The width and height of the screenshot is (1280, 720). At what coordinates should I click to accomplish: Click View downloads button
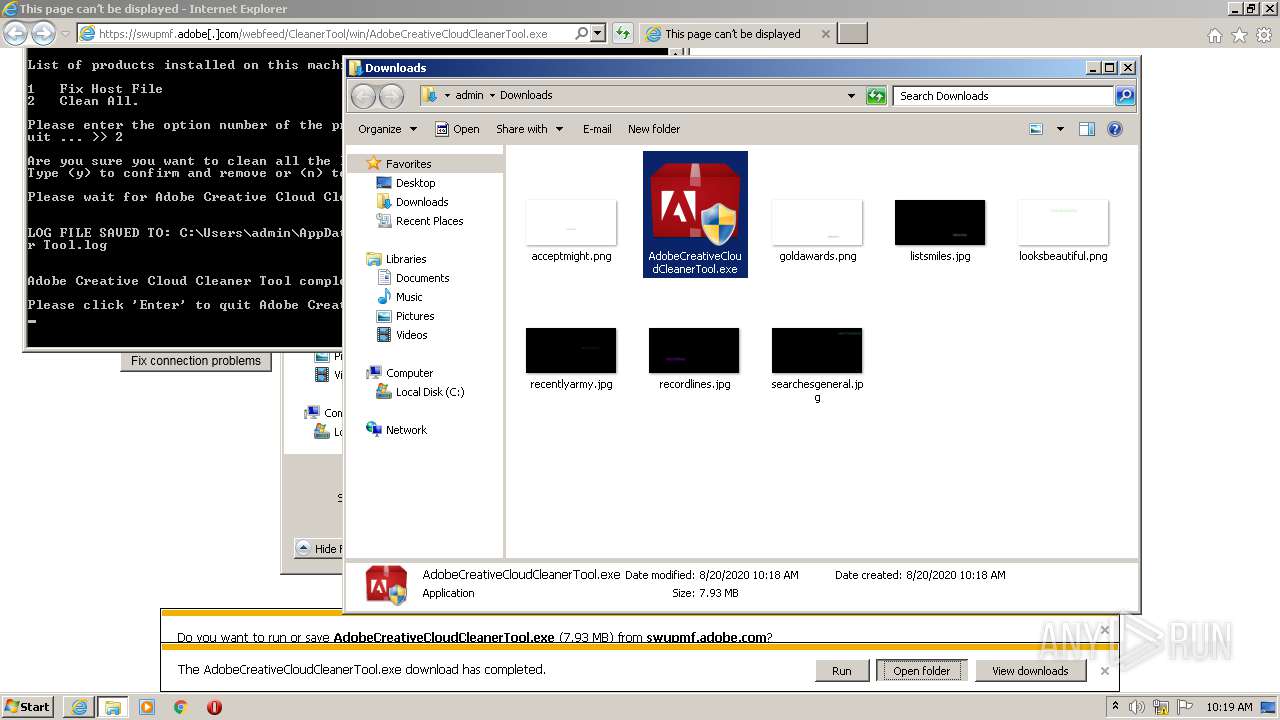pos(1030,671)
